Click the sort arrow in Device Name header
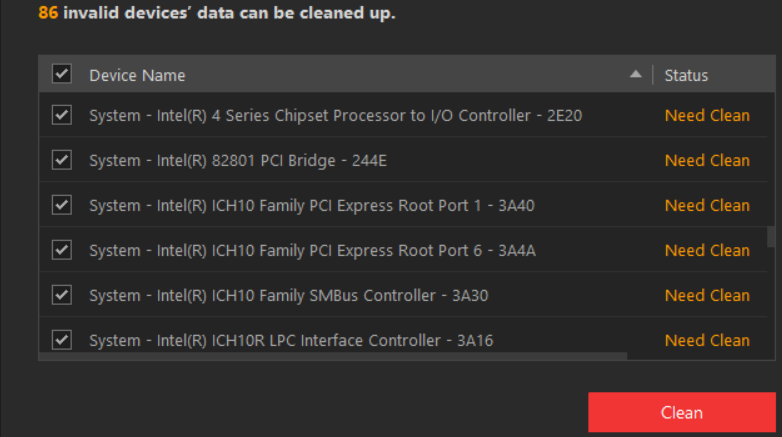The height and width of the screenshot is (437, 782). [x=635, y=75]
